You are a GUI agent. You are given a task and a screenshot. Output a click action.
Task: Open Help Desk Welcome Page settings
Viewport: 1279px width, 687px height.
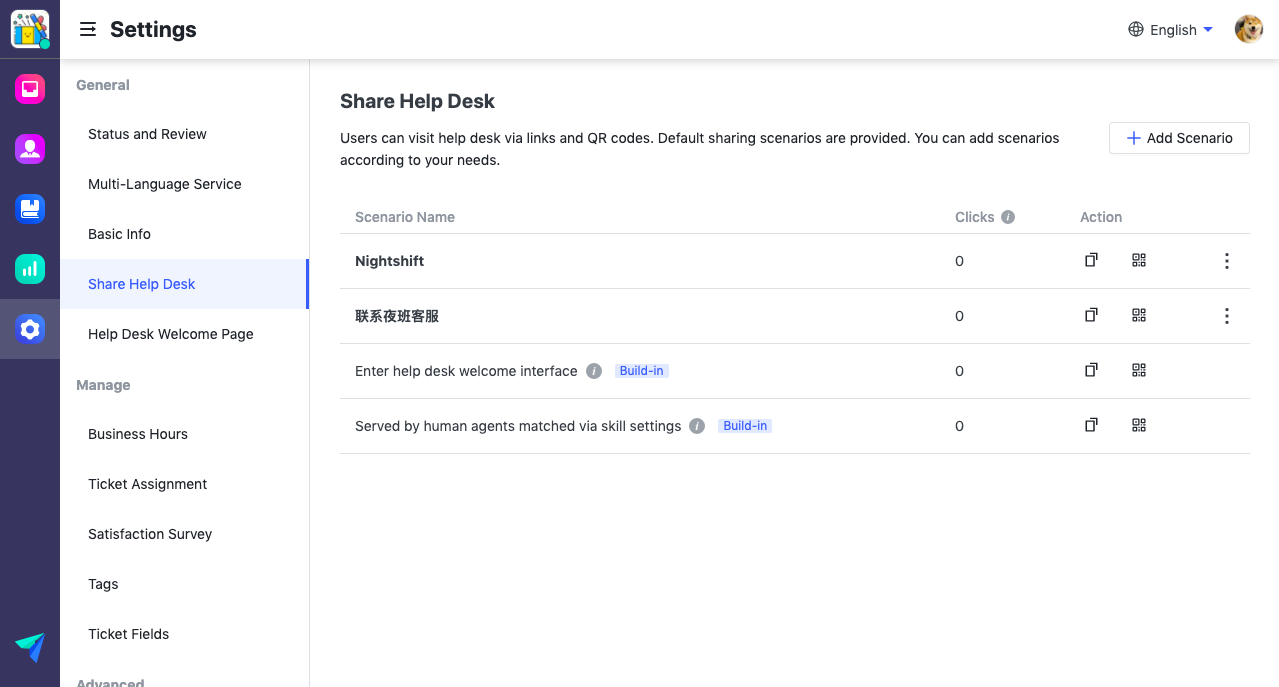click(171, 334)
